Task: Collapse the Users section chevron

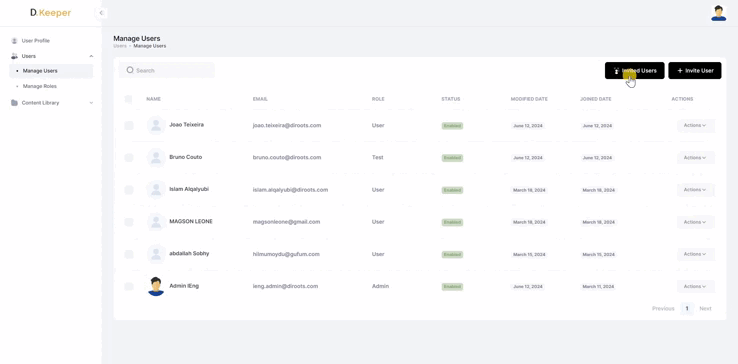Action: (x=91, y=56)
